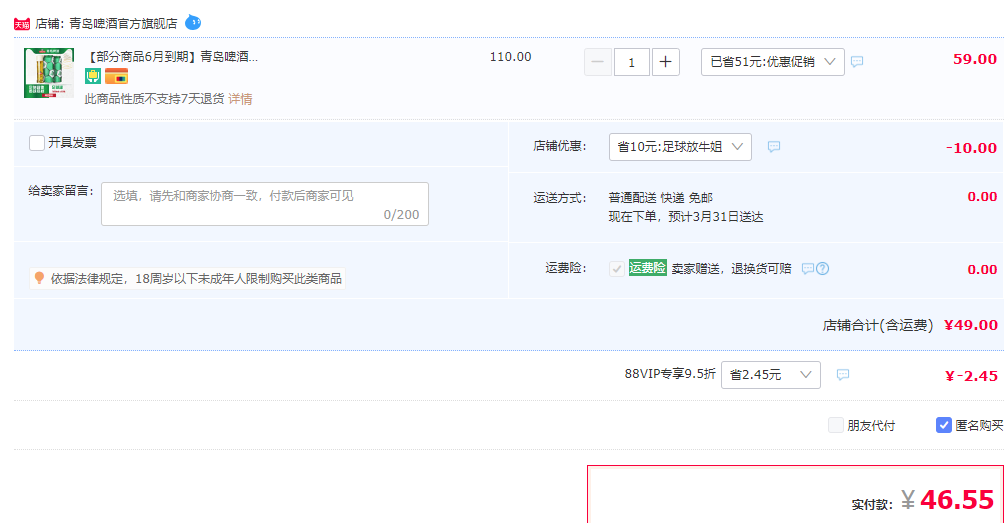Image resolution: width=1006 pixels, height=523 pixels.
Task: Click the Tmall logo icon beside store name
Action: 22,24
